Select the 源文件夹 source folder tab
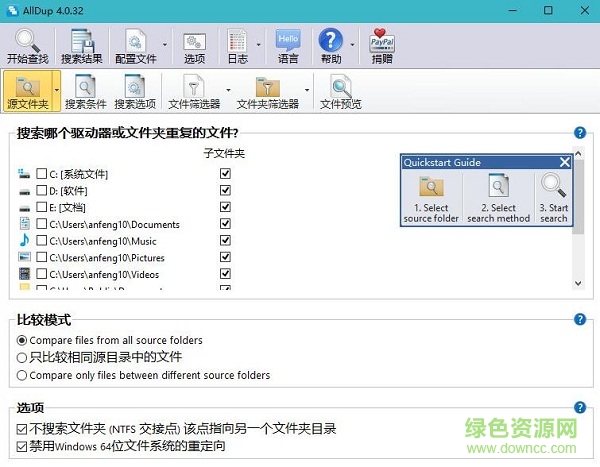This screenshot has height=467, width=600. pyautogui.click(x=28, y=91)
